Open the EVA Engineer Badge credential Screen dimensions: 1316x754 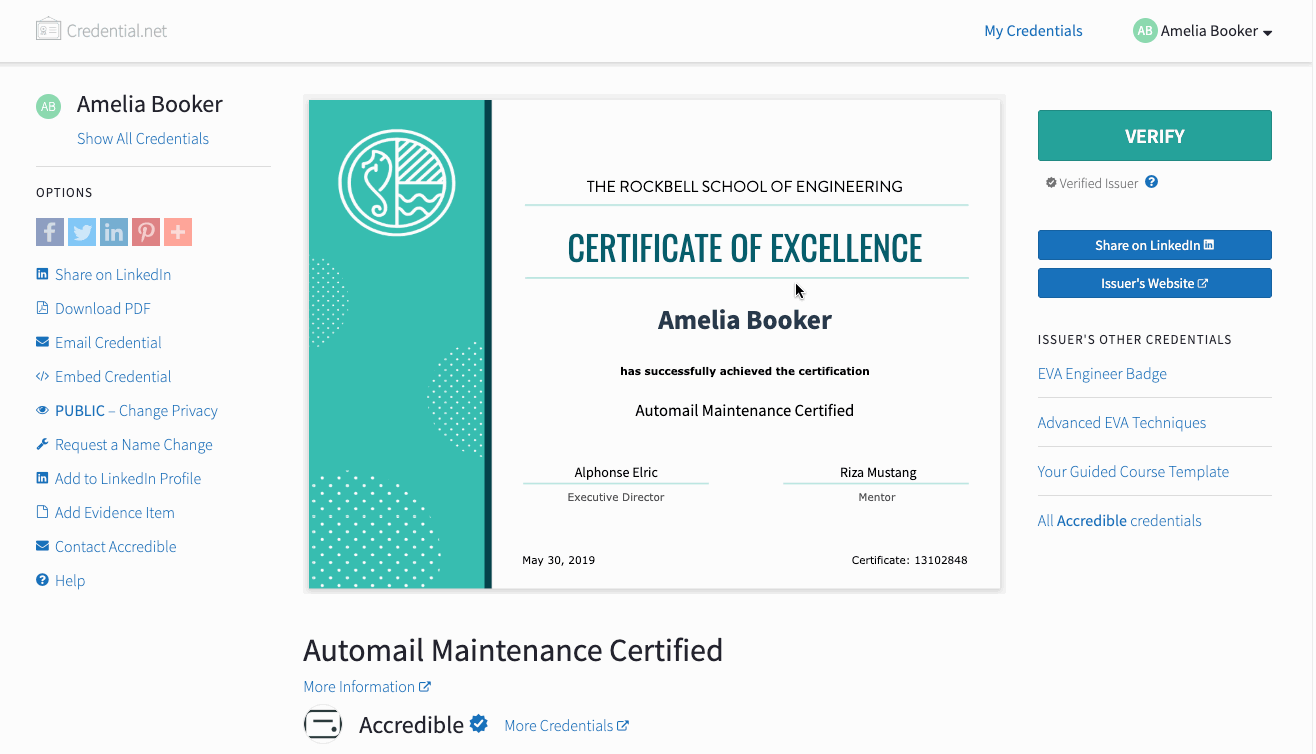(x=1102, y=374)
